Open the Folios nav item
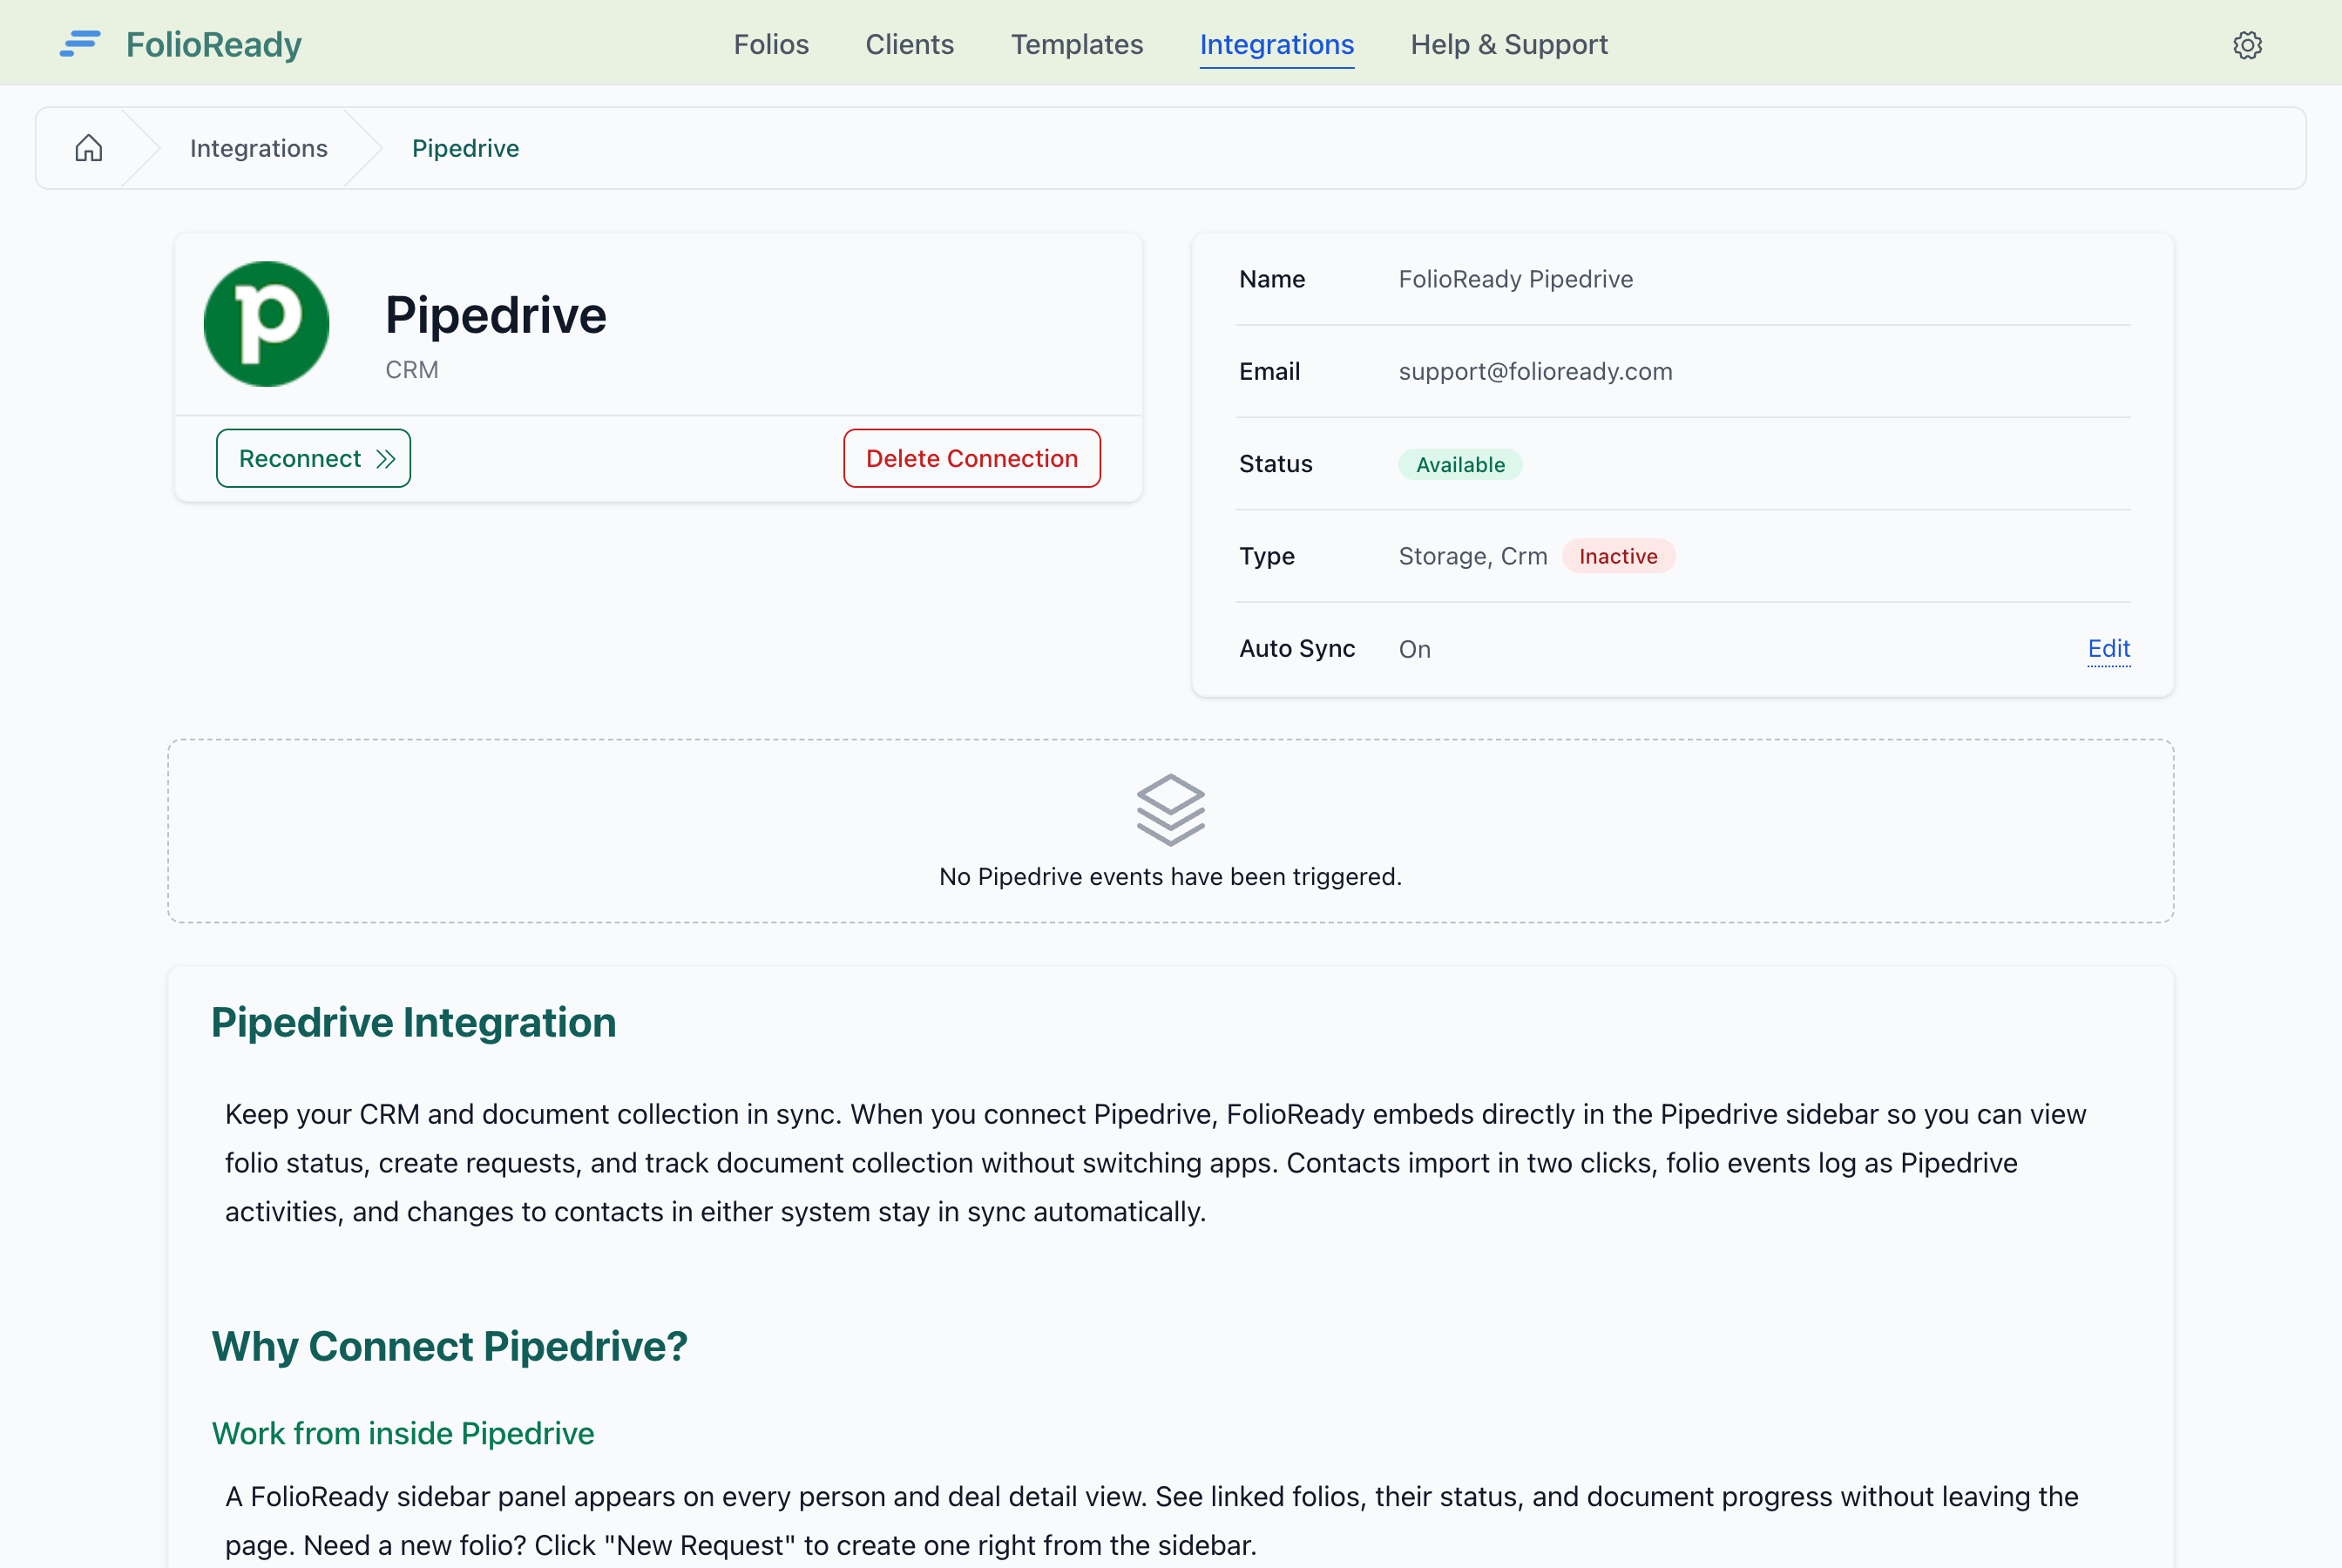This screenshot has height=1568, width=2342. (x=771, y=44)
